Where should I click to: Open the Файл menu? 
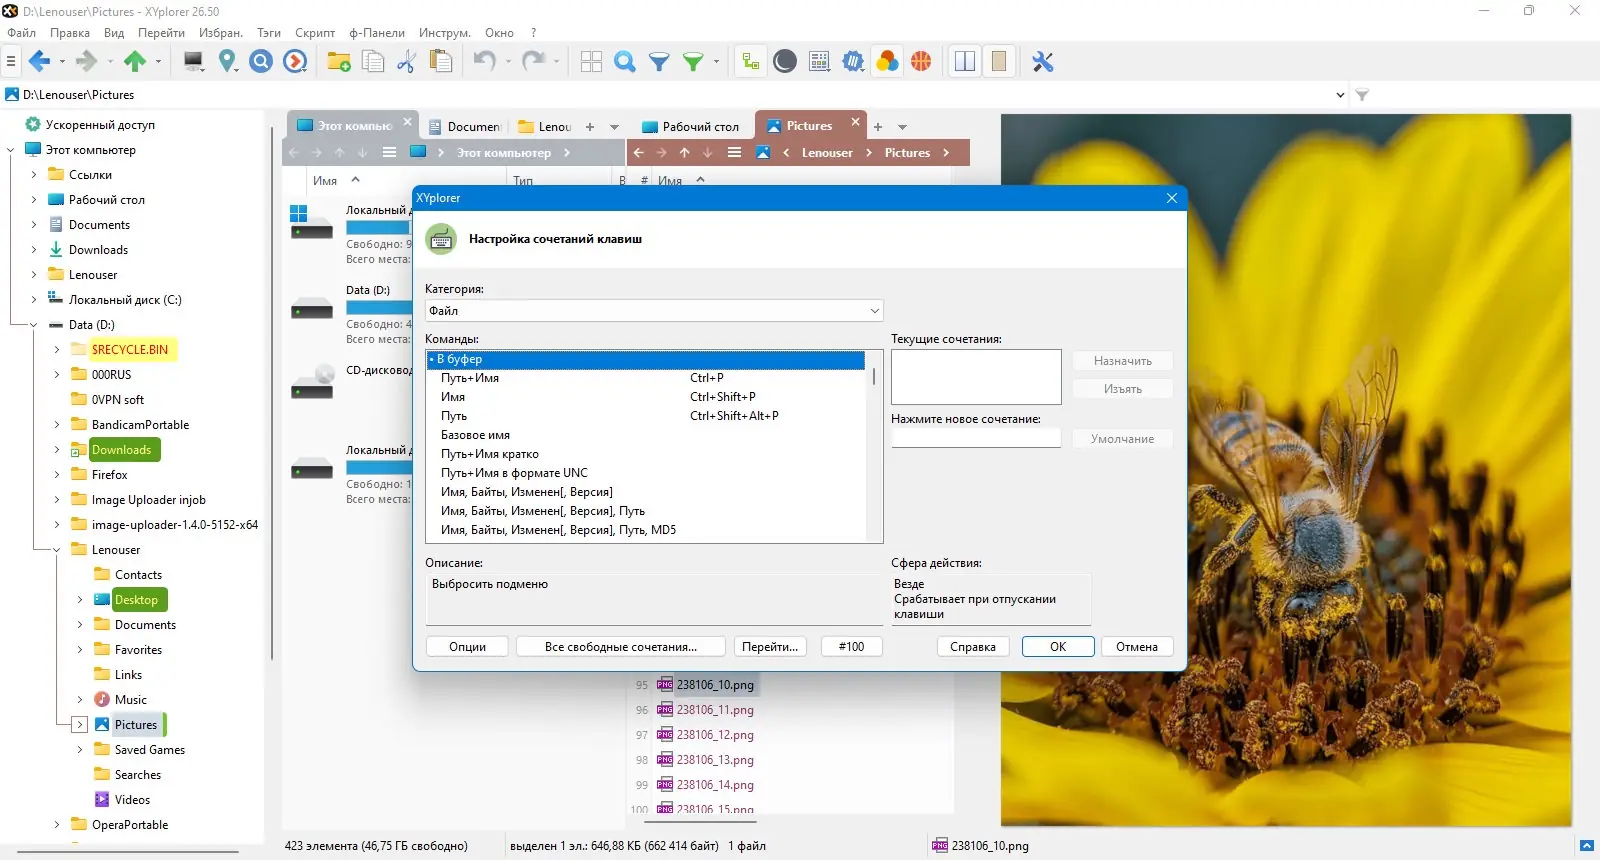[21, 33]
